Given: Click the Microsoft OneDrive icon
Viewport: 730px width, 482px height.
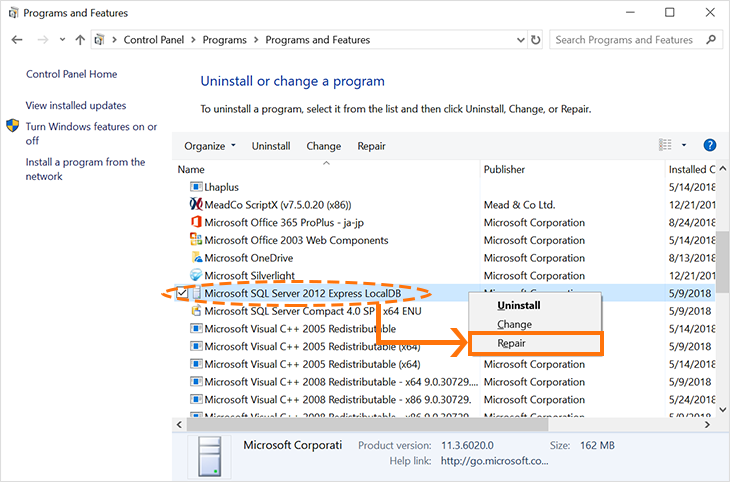Looking at the screenshot, I should click(196, 258).
